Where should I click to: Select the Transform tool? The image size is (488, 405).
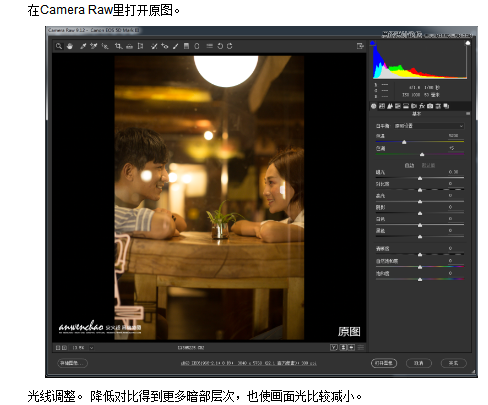140,46
